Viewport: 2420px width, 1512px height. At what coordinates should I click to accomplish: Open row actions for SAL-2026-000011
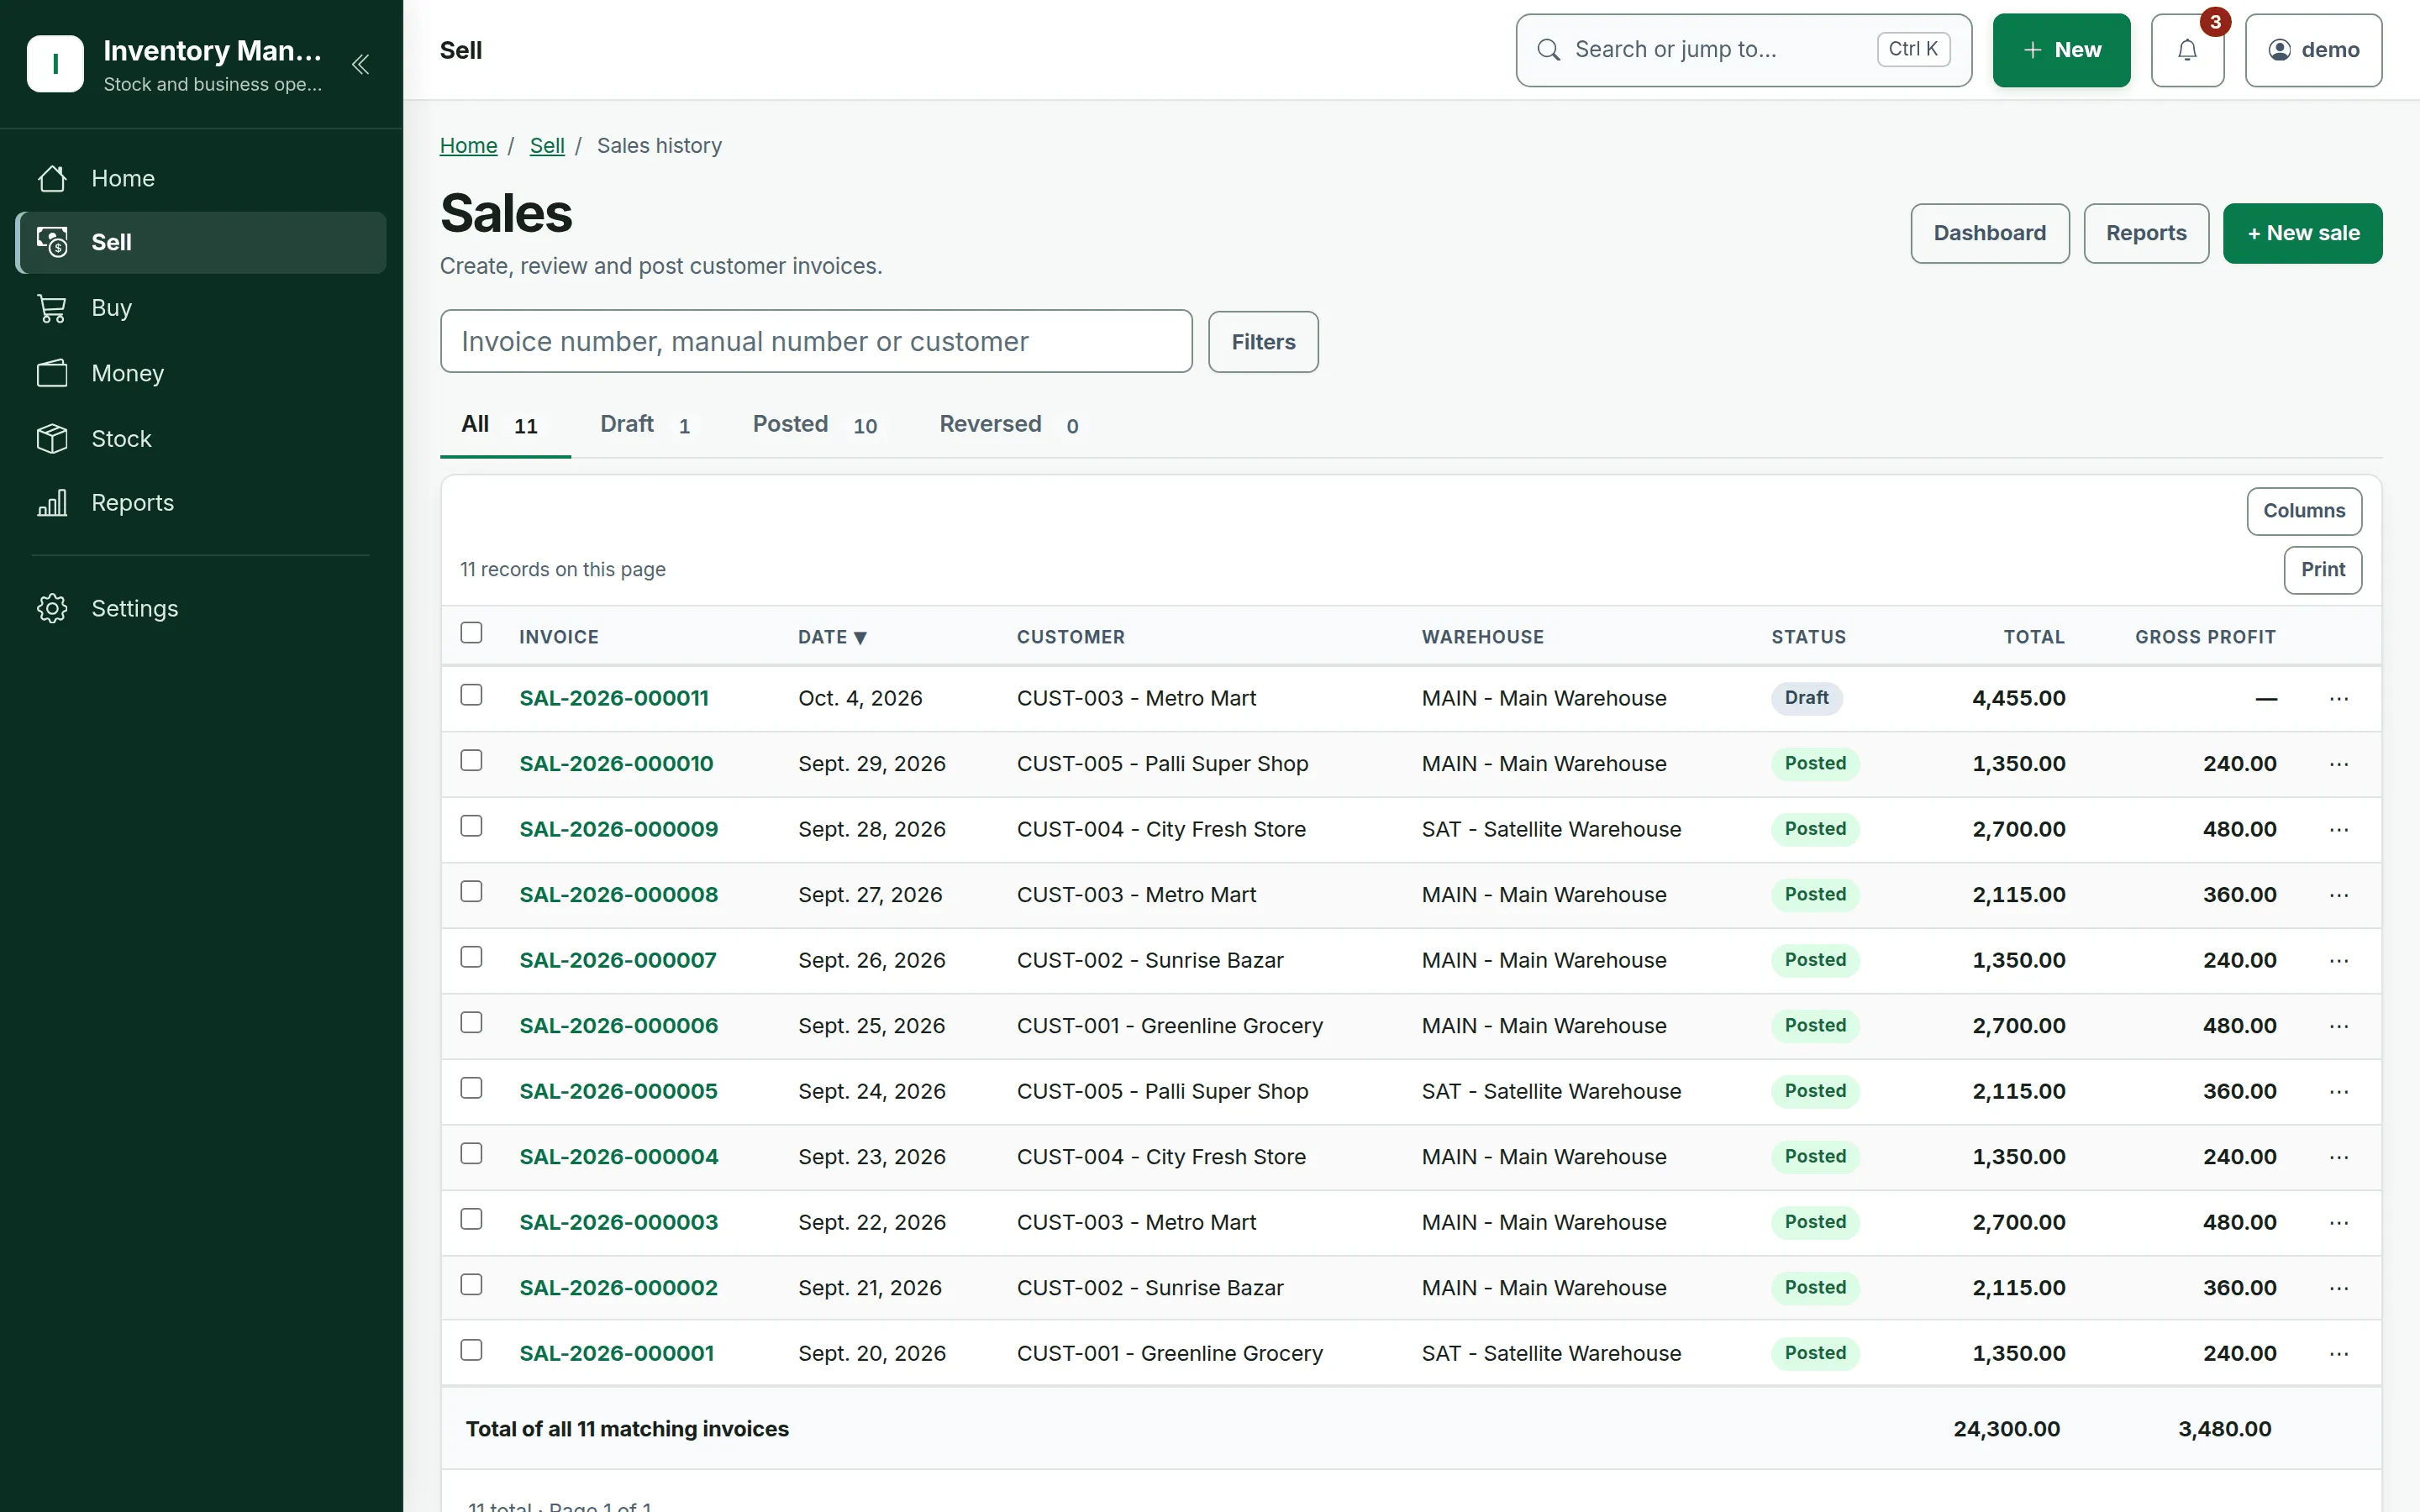(x=2338, y=699)
